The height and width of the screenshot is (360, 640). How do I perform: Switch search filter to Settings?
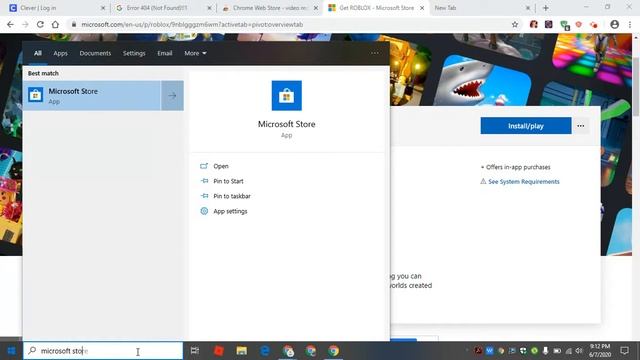pos(134,53)
